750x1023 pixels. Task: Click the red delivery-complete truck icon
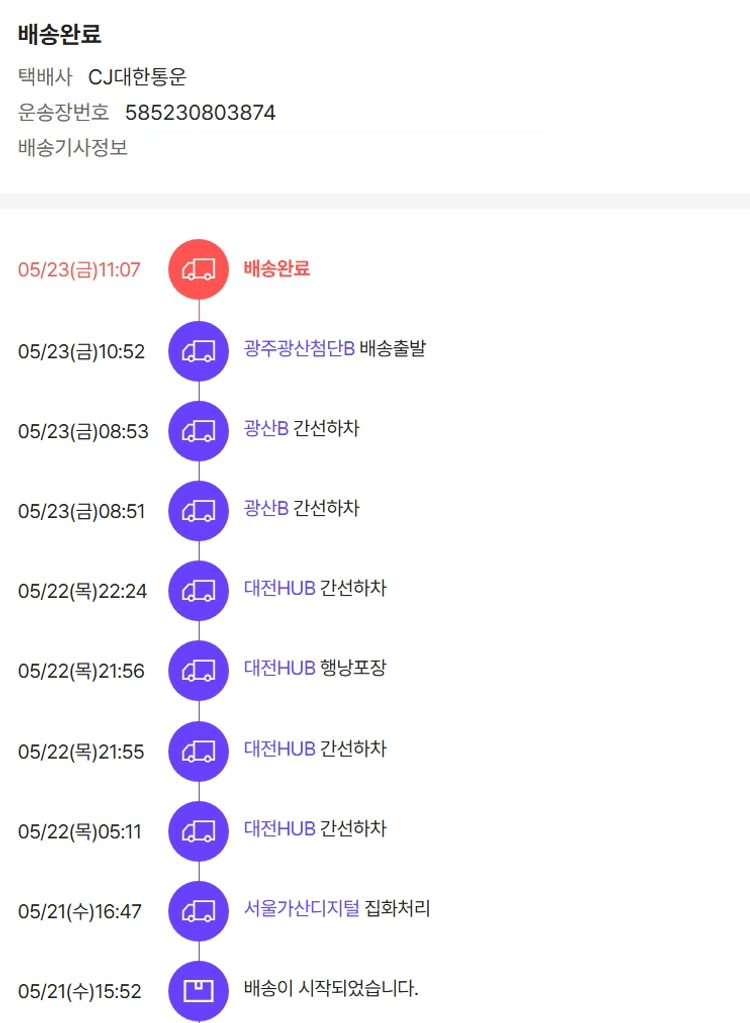[199, 269]
